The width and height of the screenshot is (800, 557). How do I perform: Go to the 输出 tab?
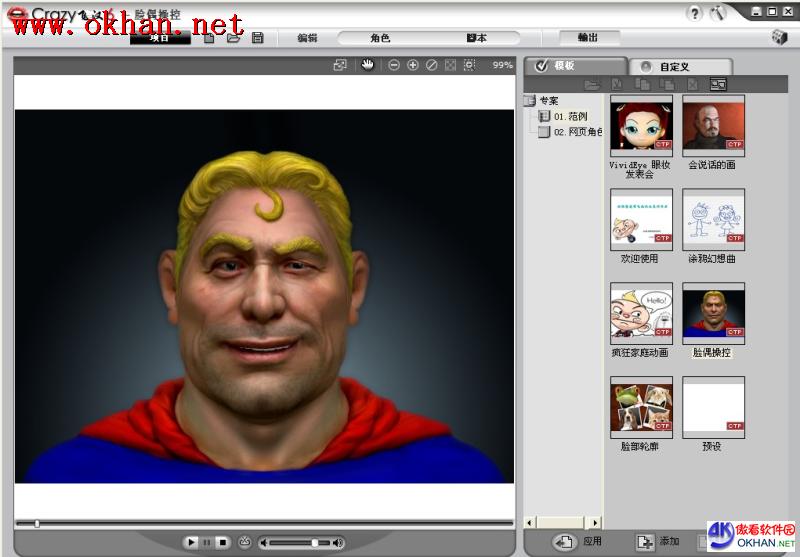click(x=590, y=37)
